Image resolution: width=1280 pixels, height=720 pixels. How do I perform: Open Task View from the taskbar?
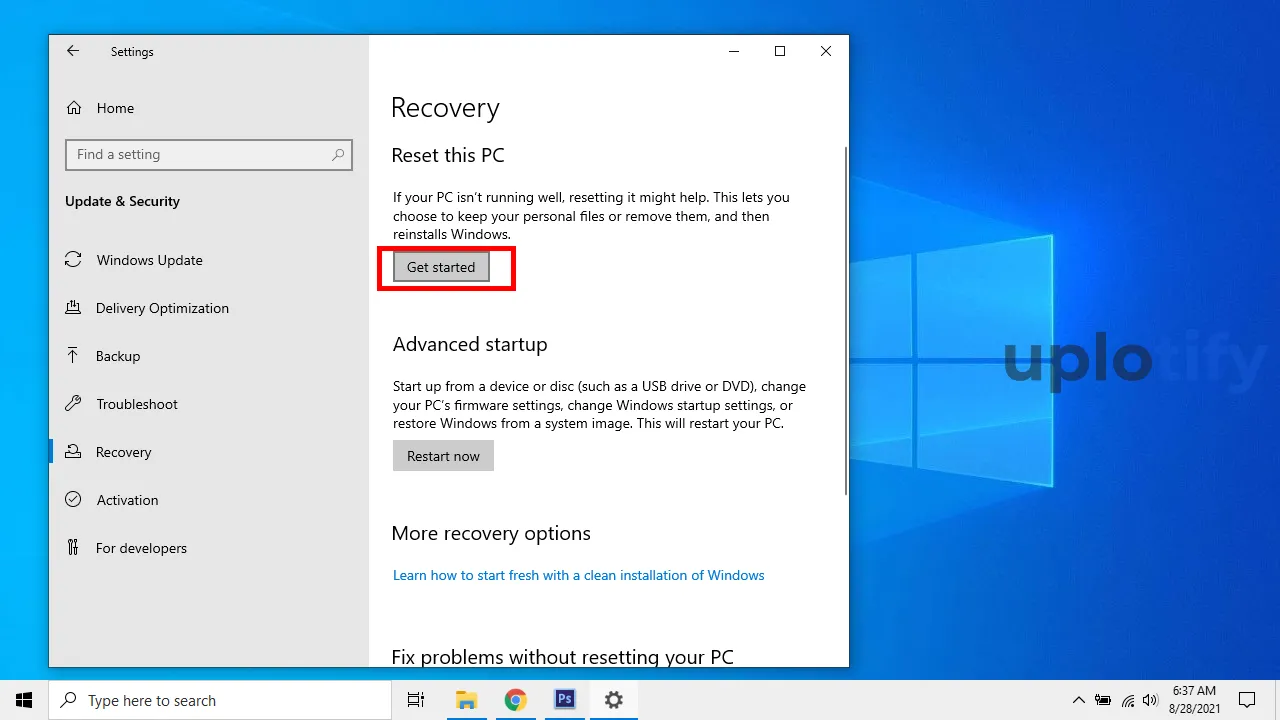pos(416,700)
